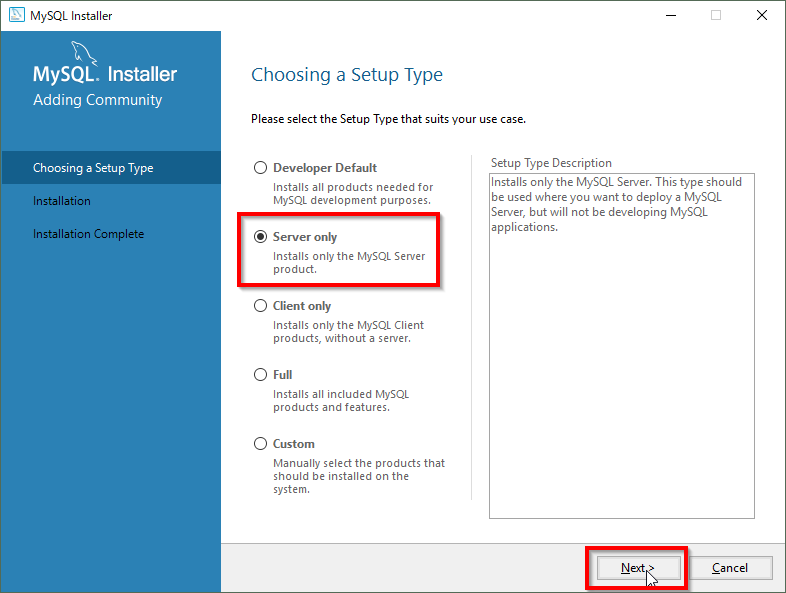Choose the Client only radio option
Image resolution: width=786 pixels, height=593 pixels.
260,306
